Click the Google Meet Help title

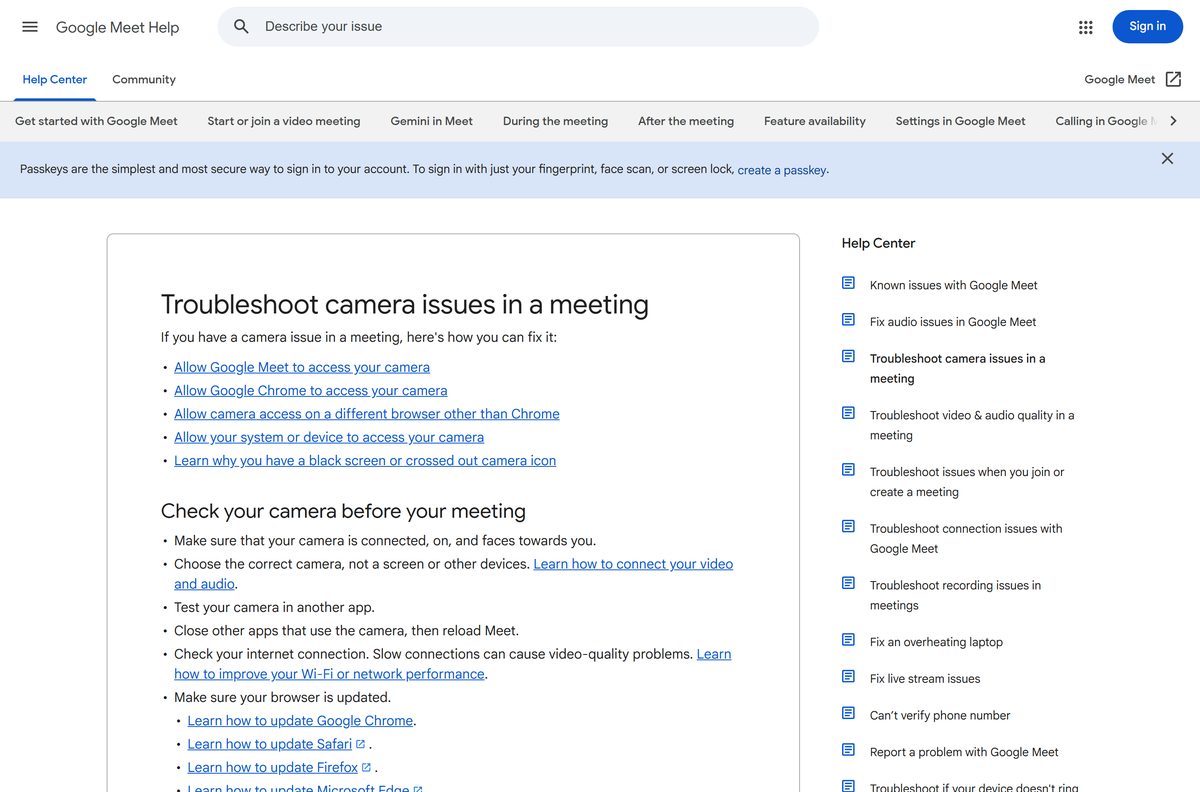(117, 27)
